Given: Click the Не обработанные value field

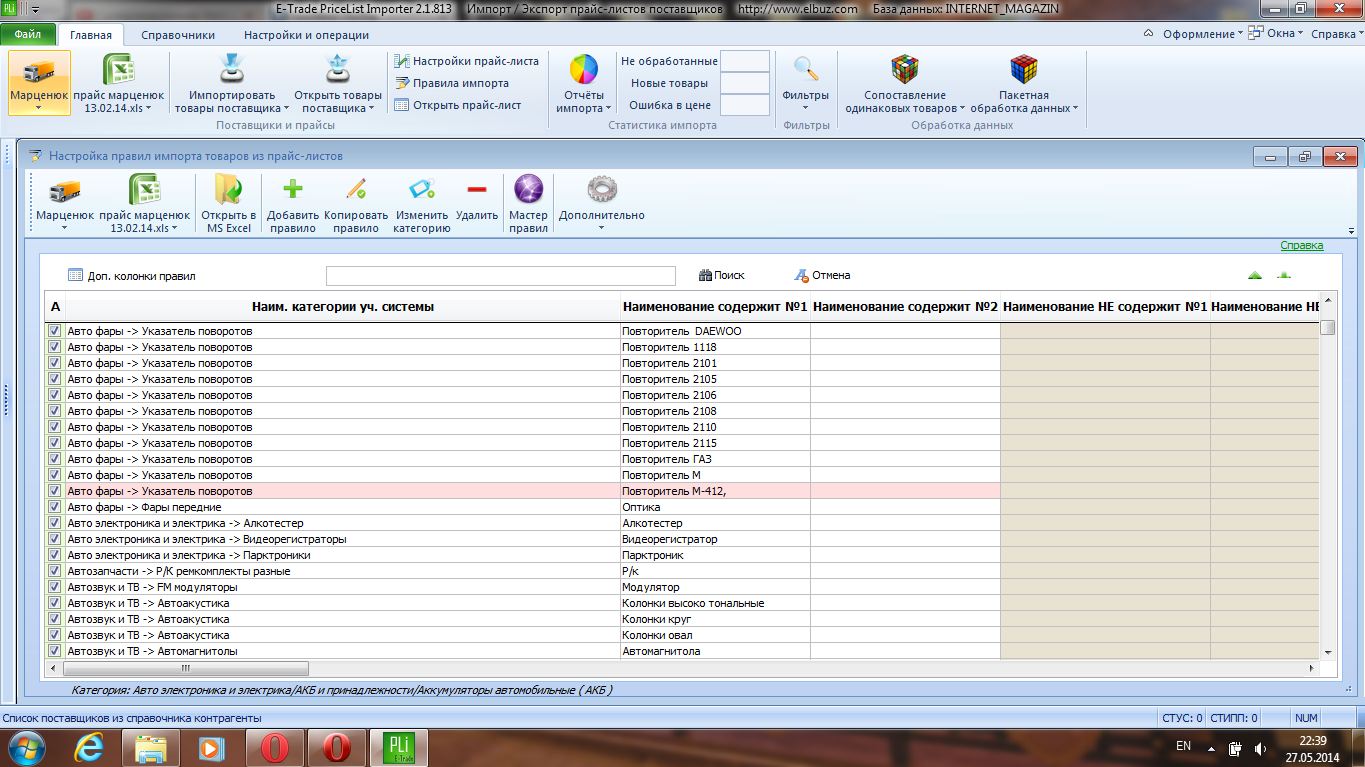Looking at the screenshot, I should (x=745, y=61).
